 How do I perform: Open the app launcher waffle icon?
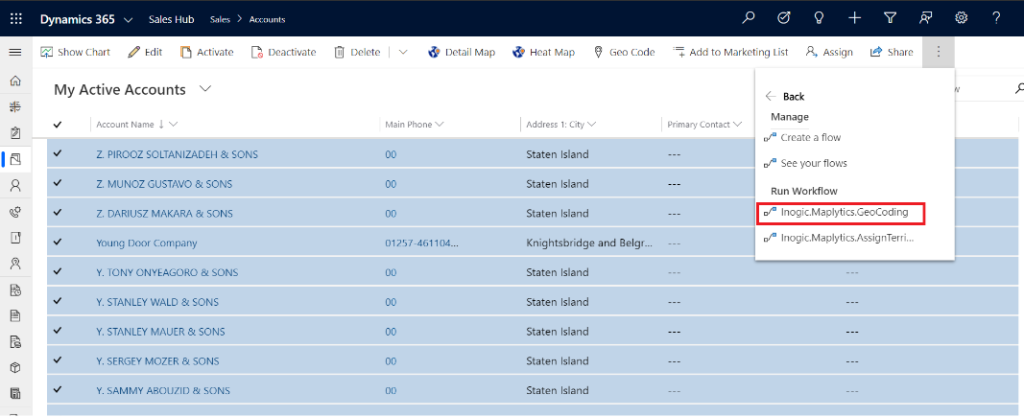(16, 18)
